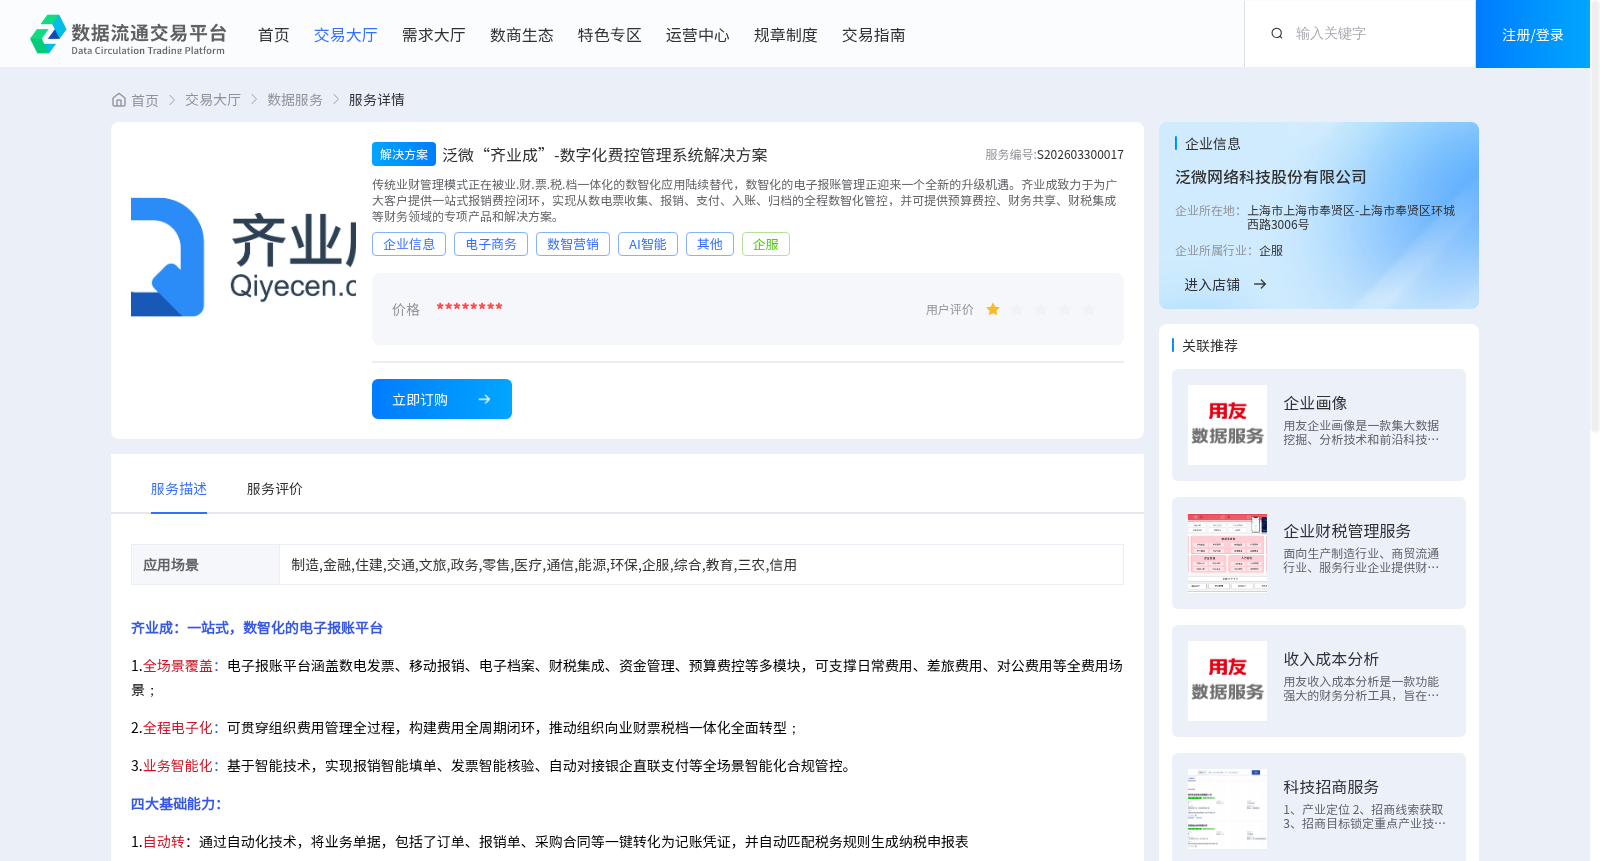Open 运营中心 navigation item
This screenshot has width=1600, height=861.
click(x=697, y=35)
